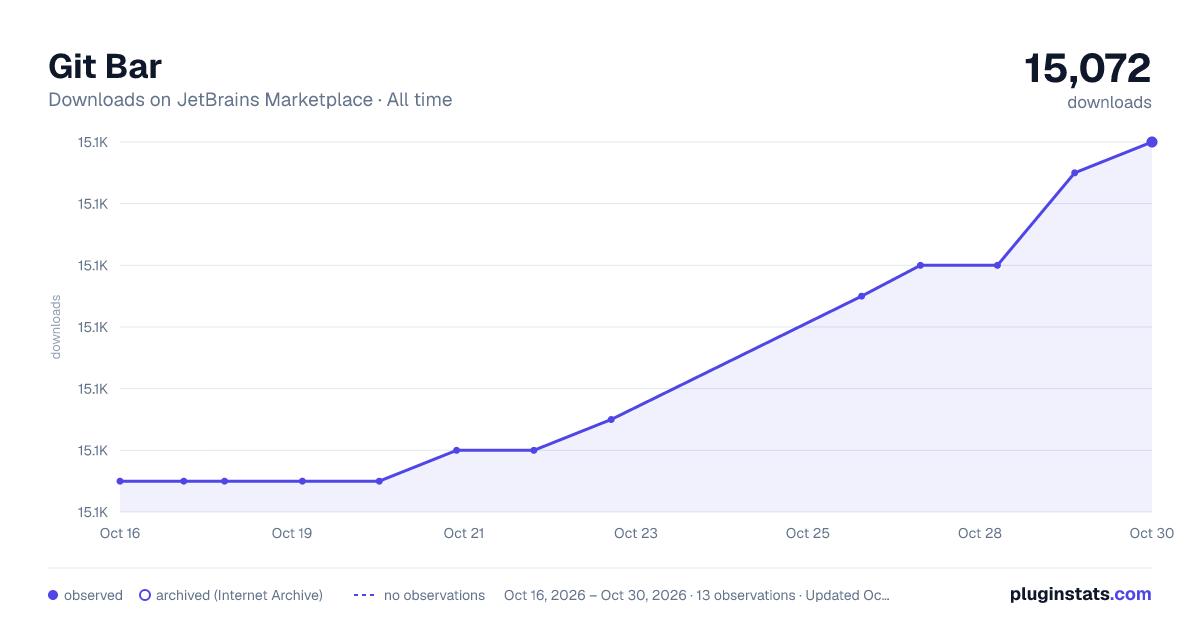
Task: Click the Oct 23 axis label
Action: [636, 533]
